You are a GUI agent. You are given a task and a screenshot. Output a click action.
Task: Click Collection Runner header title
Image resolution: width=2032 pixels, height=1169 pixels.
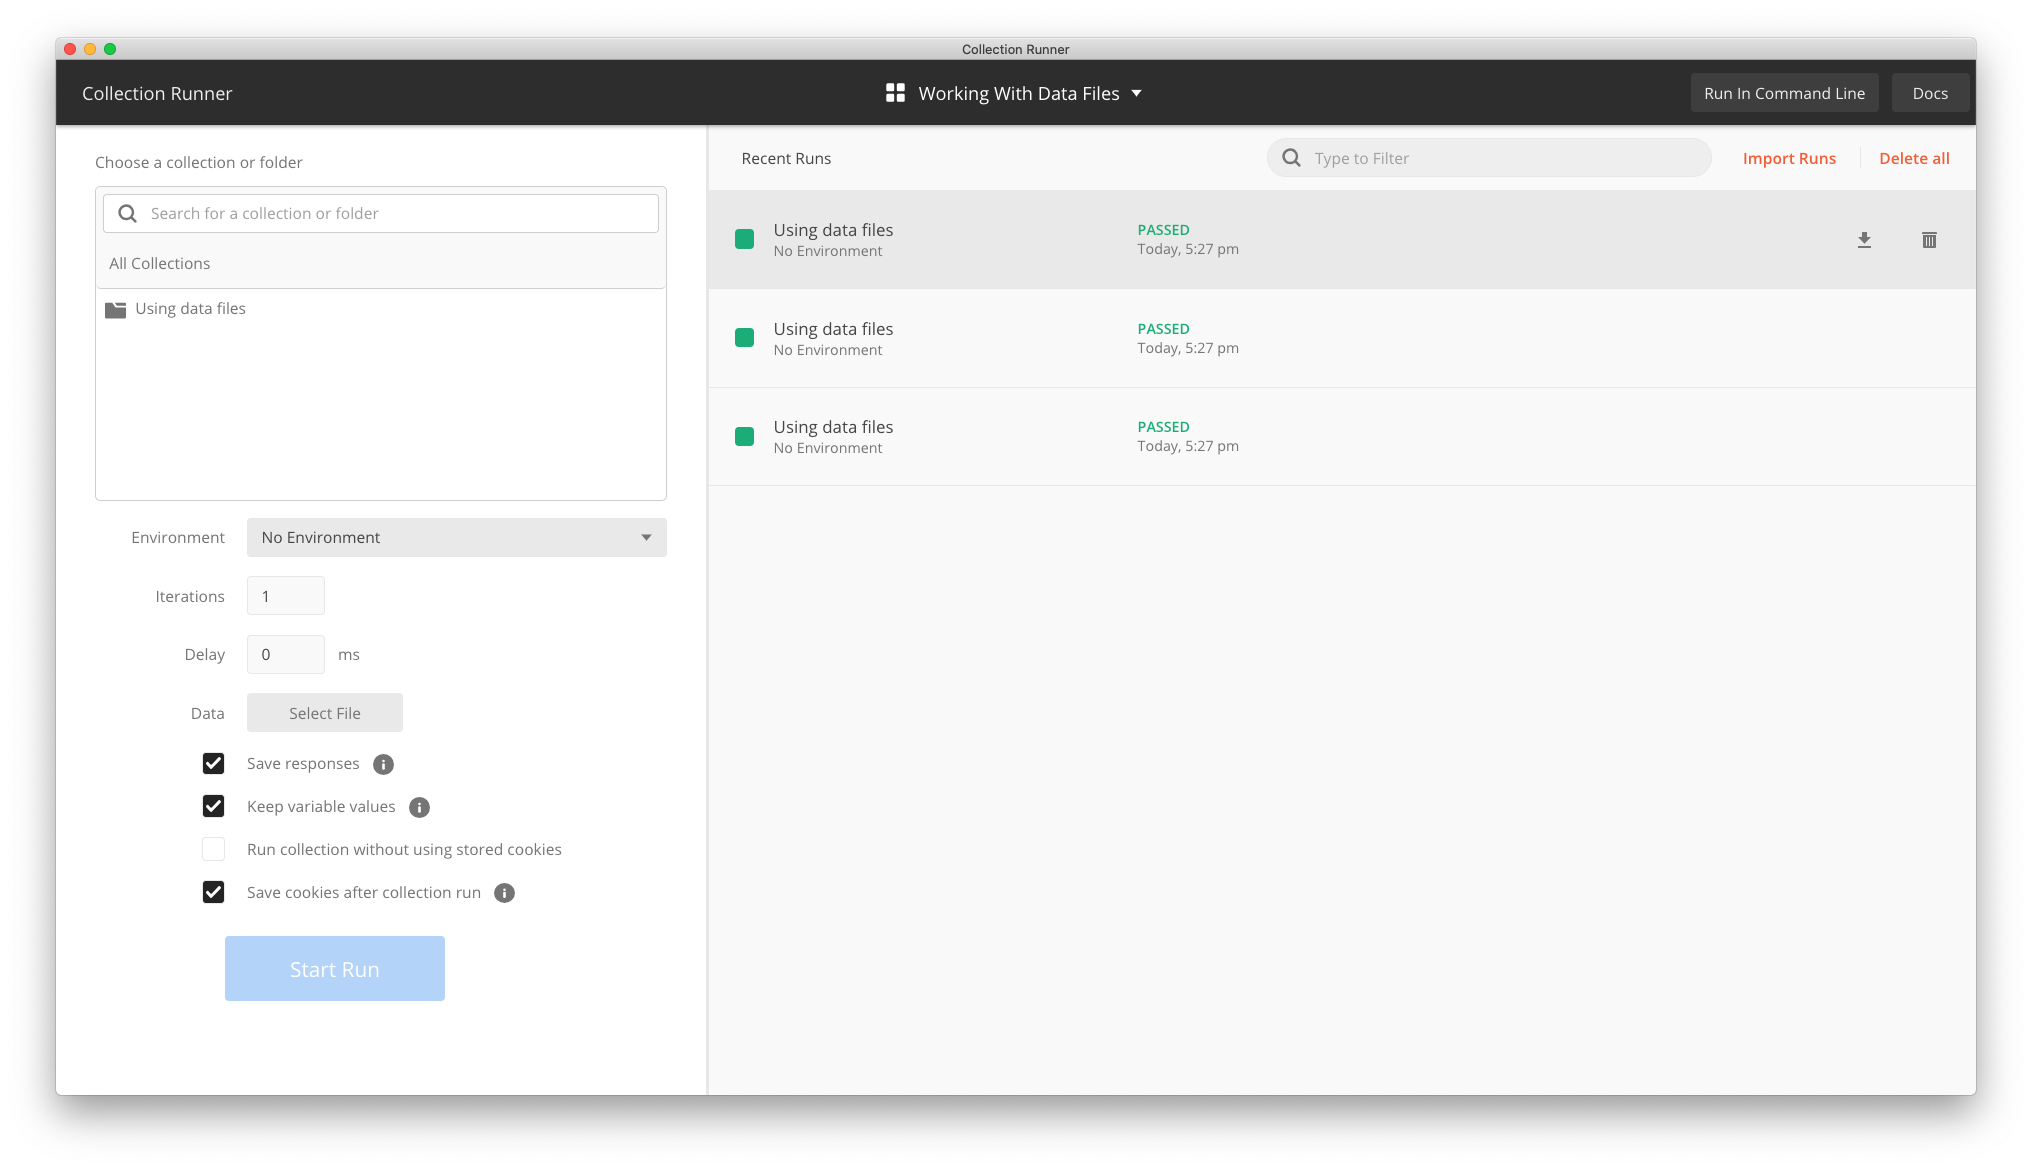pyautogui.click(x=157, y=93)
